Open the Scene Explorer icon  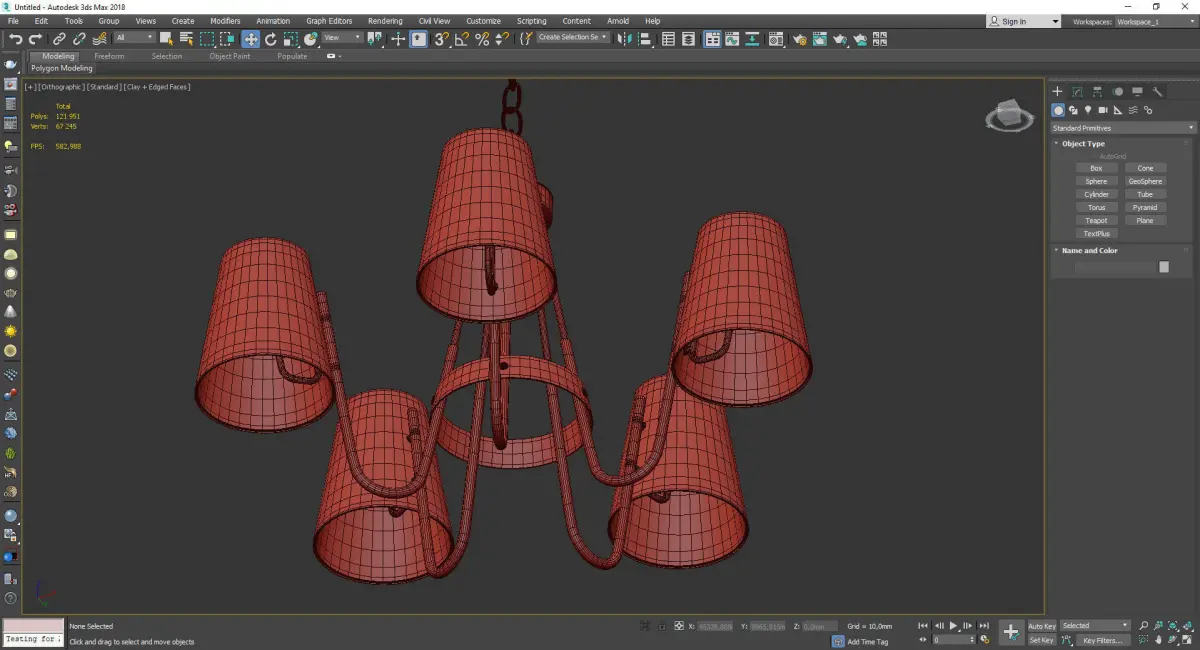coord(668,39)
